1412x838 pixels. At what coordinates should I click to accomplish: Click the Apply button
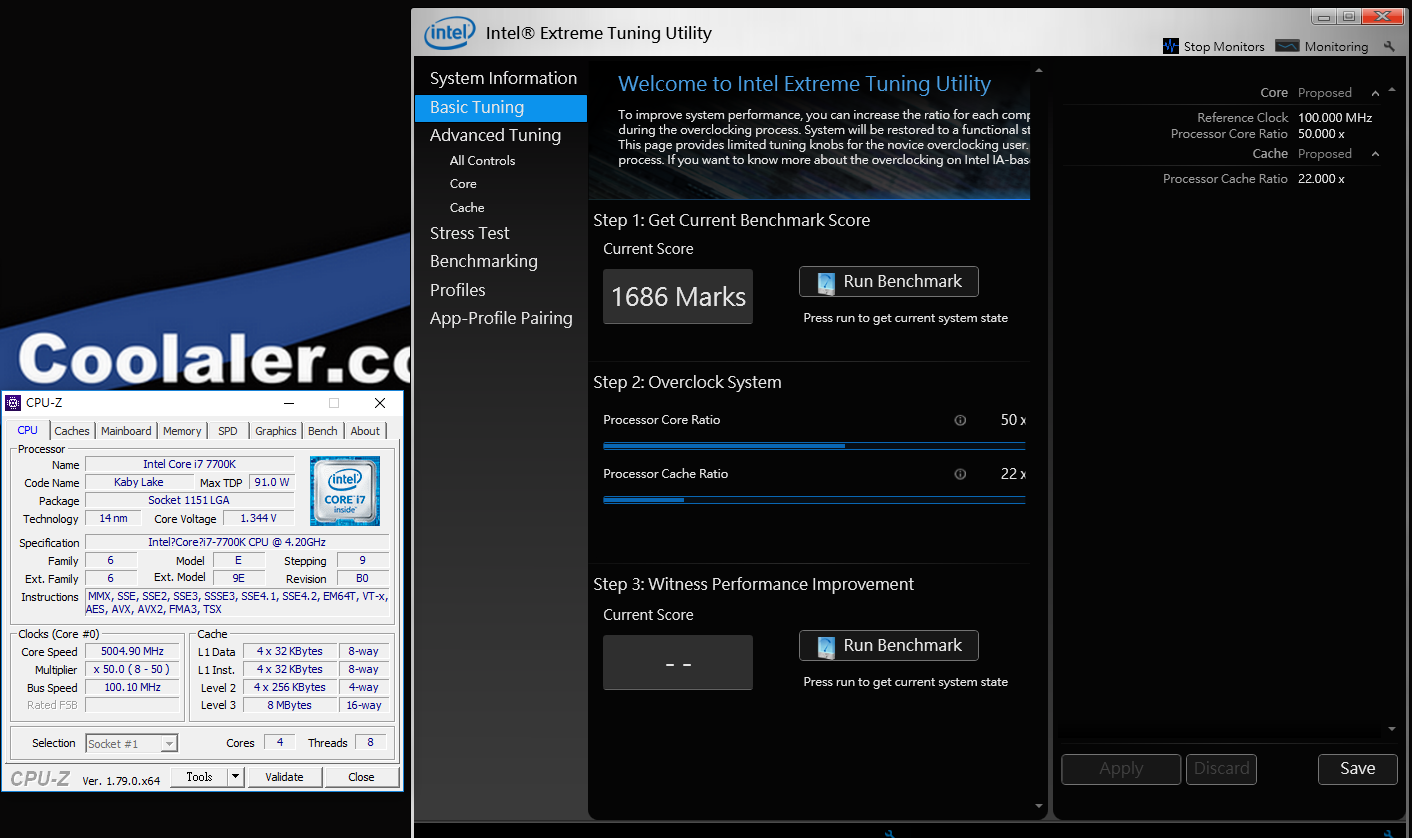click(1121, 769)
